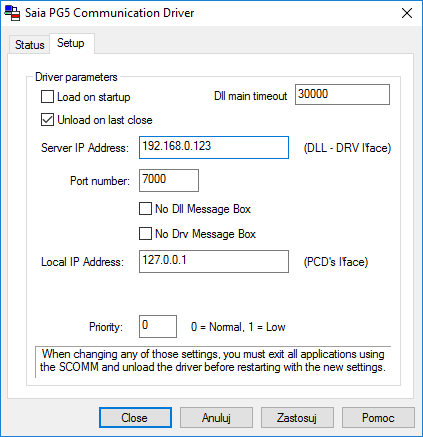Click the 'Server IP Address:' label
This screenshot has width=423, height=437.
tap(85, 148)
